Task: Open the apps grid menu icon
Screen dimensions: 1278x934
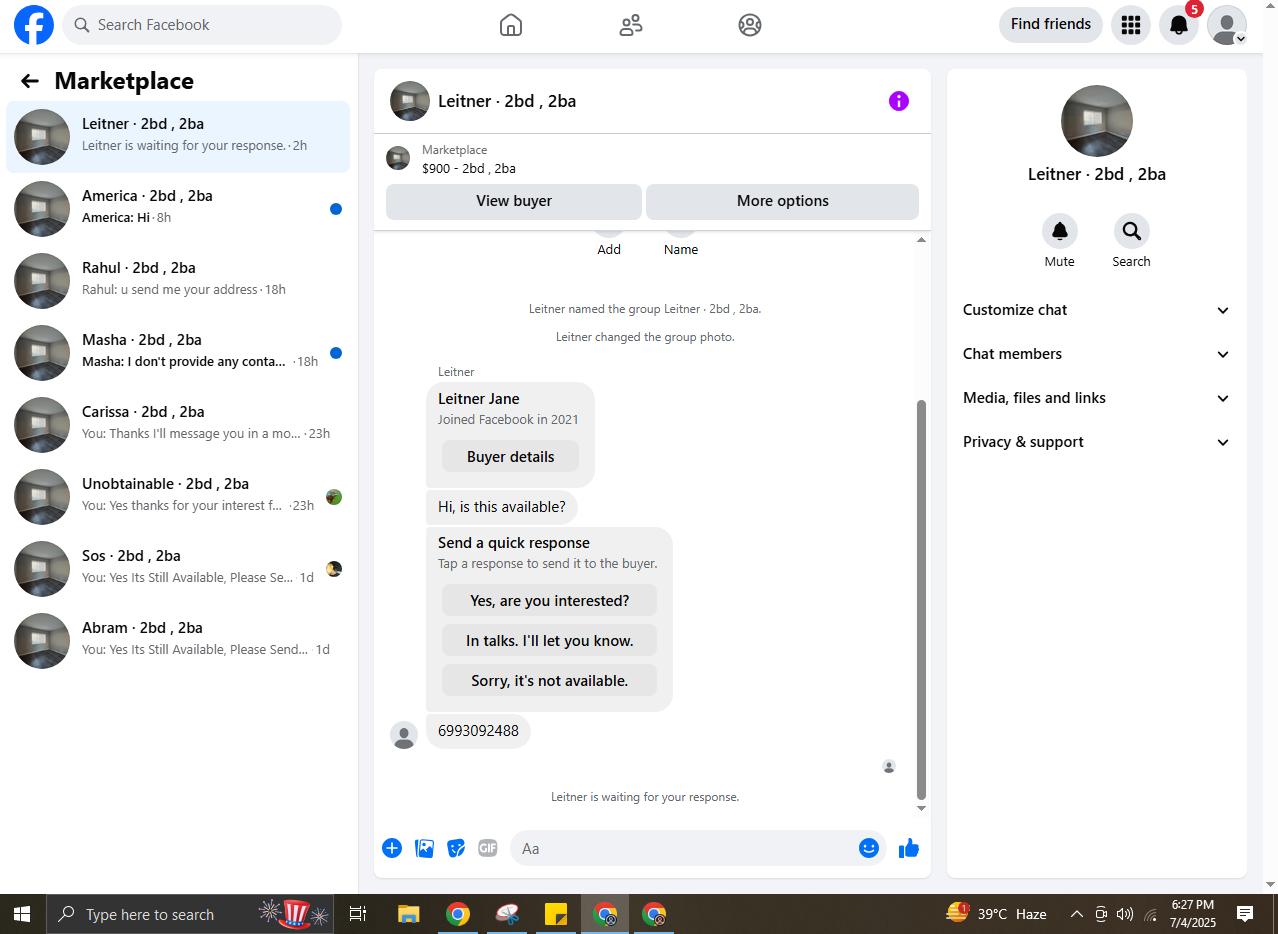Action: (x=1131, y=25)
